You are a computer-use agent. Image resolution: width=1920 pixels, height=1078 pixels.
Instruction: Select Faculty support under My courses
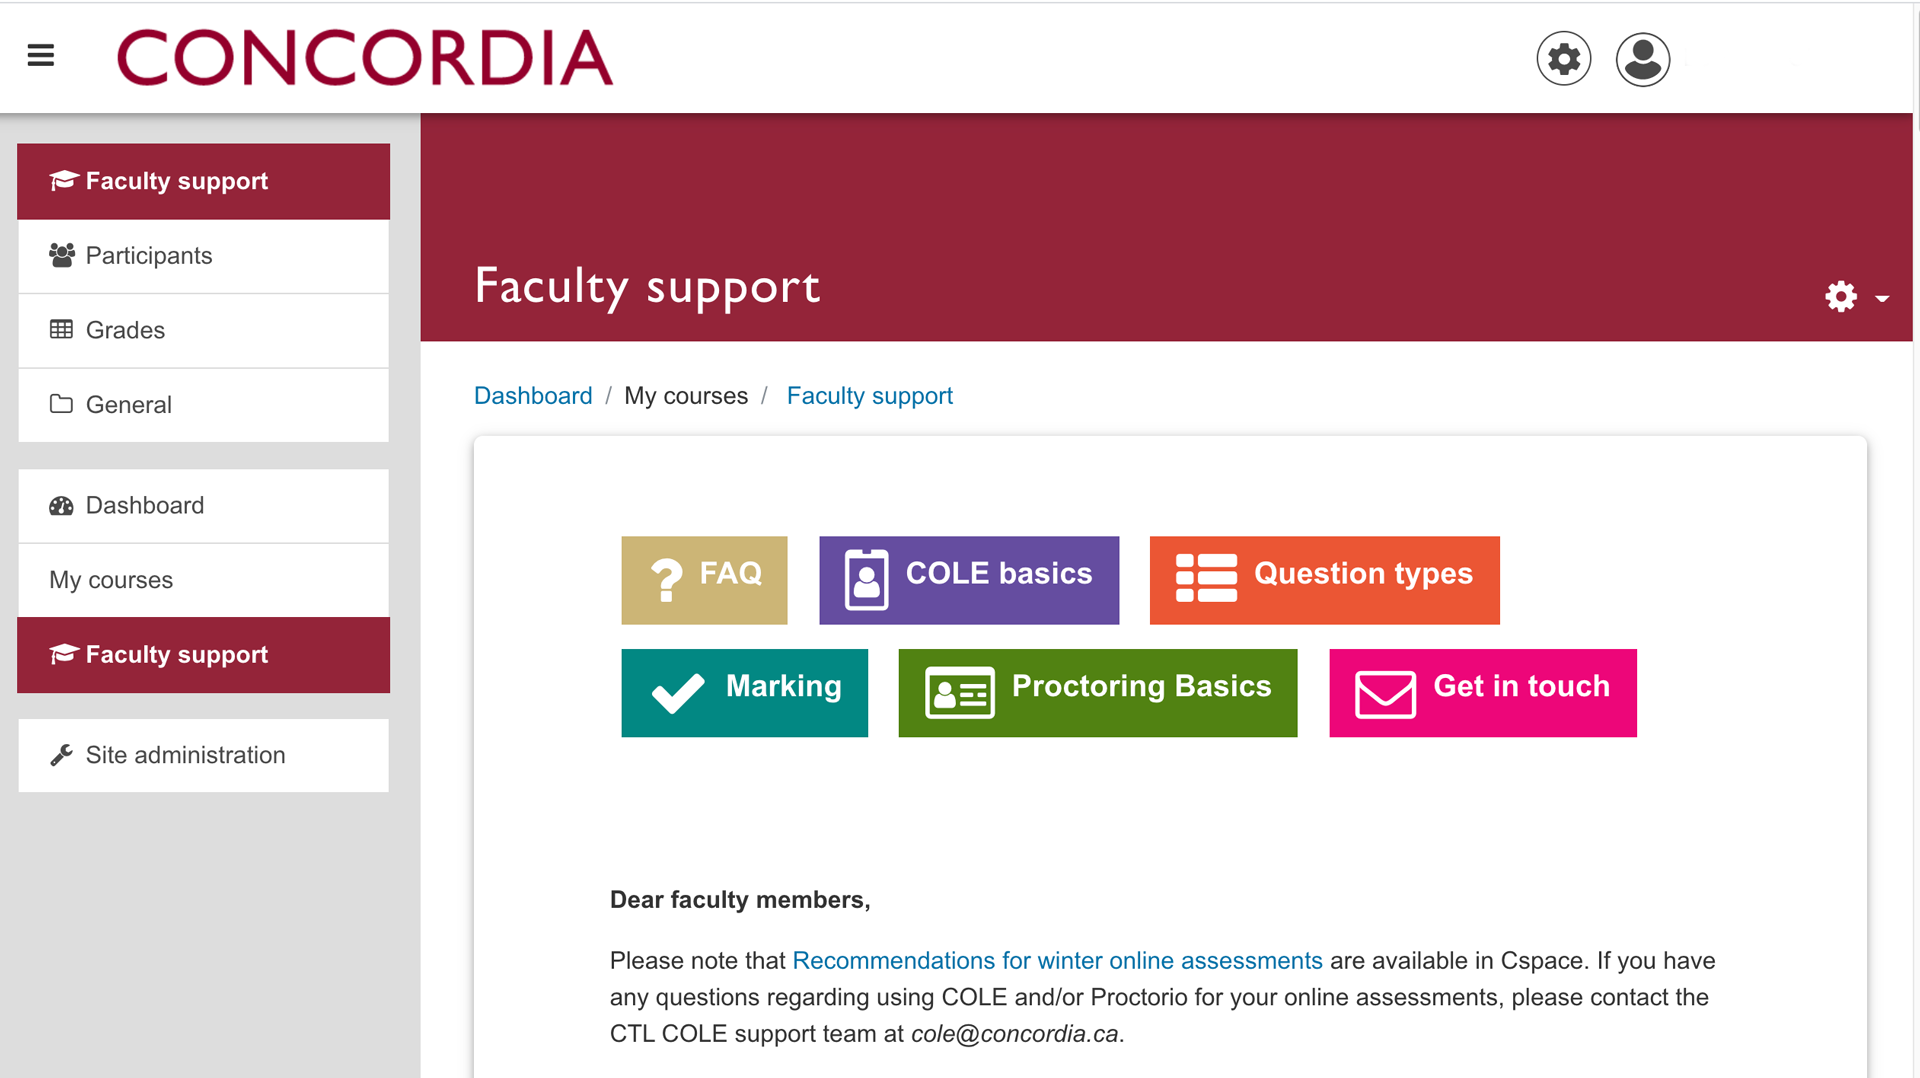(176, 655)
